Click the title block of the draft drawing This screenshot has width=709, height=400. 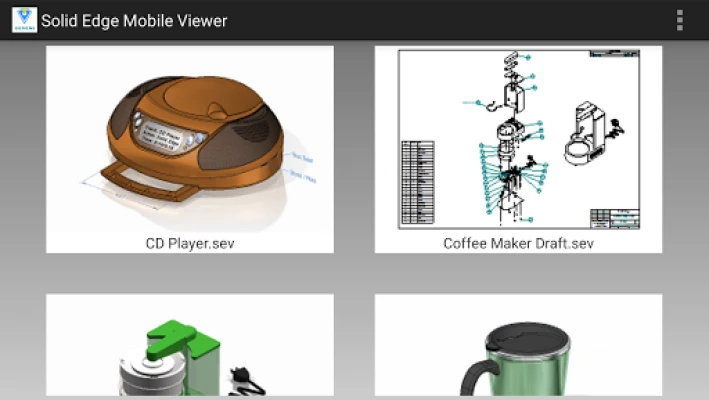(x=614, y=218)
